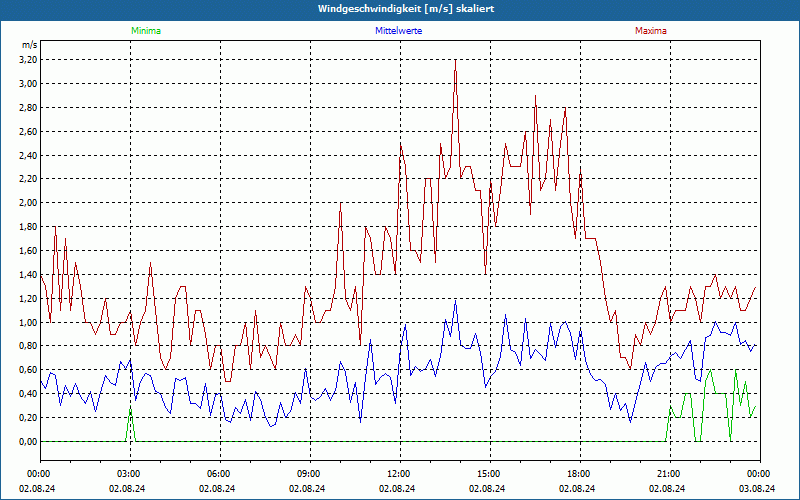Click the chart title 'Windgeschwindigkeit [m/s] skaliert'

tap(406, 9)
